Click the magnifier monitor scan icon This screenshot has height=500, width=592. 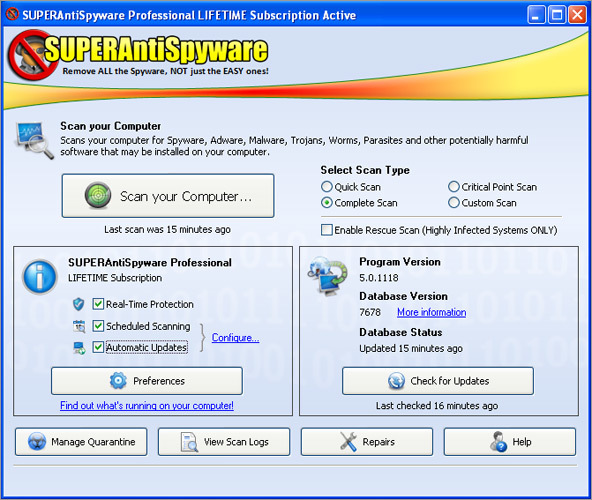click(34, 140)
